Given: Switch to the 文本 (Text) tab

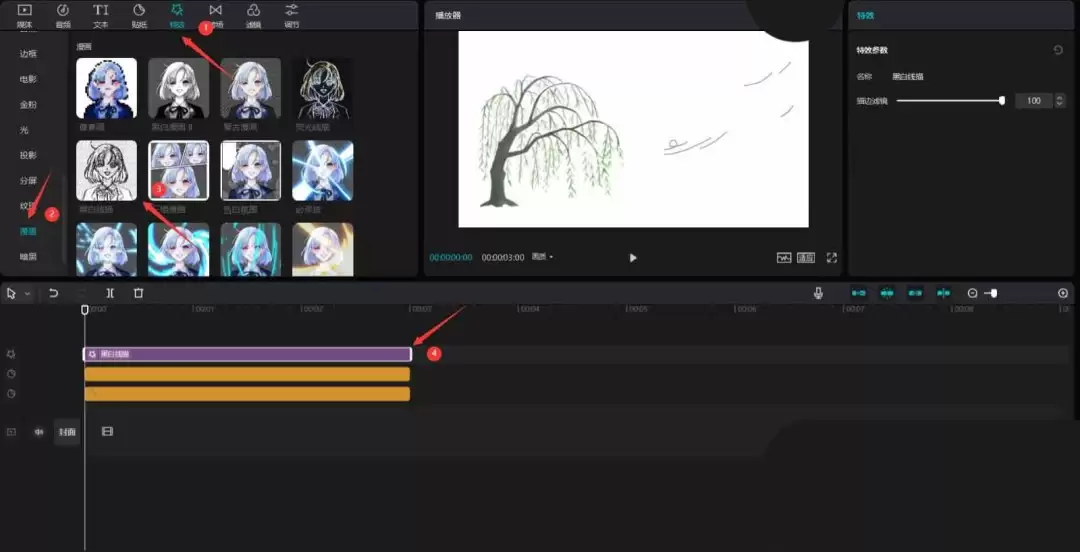Looking at the screenshot, I should click(x=101, y=14).
